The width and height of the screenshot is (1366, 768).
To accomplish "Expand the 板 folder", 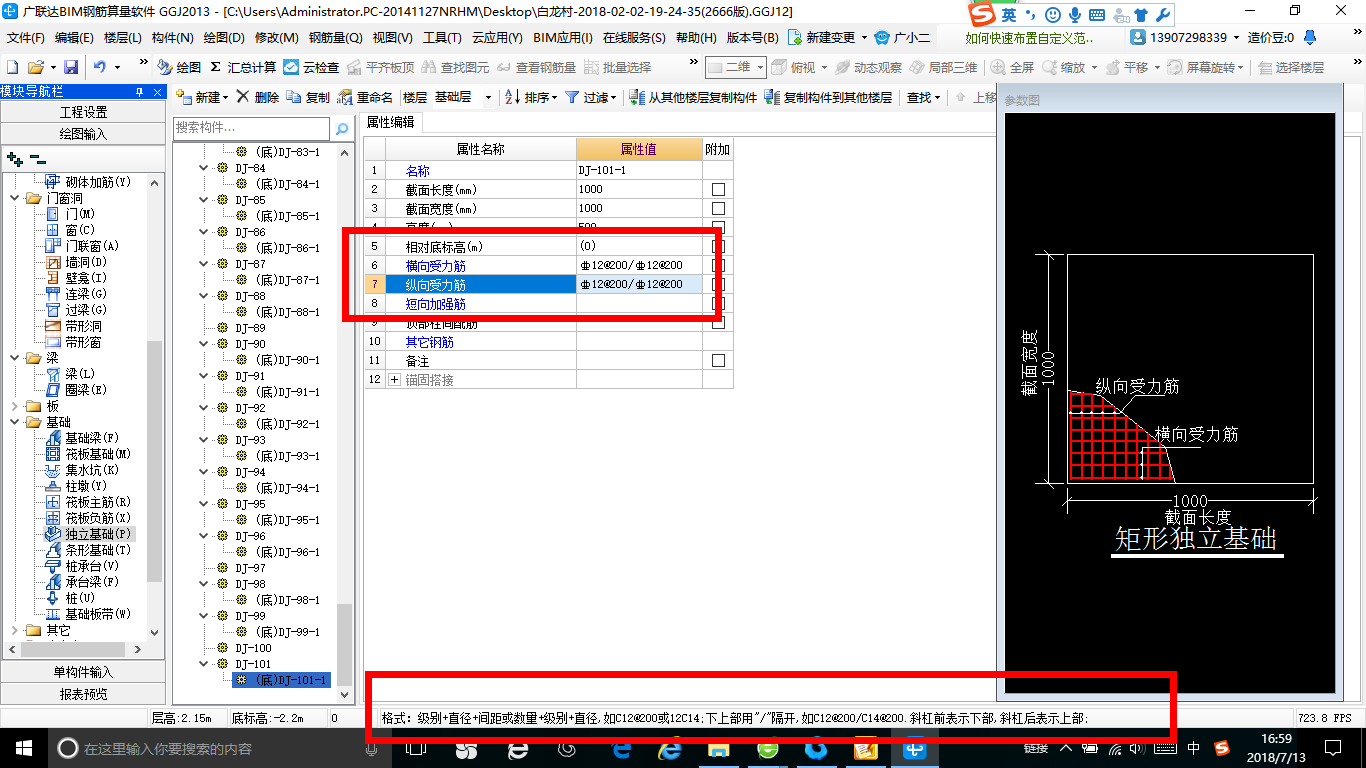I will point(15,406).
